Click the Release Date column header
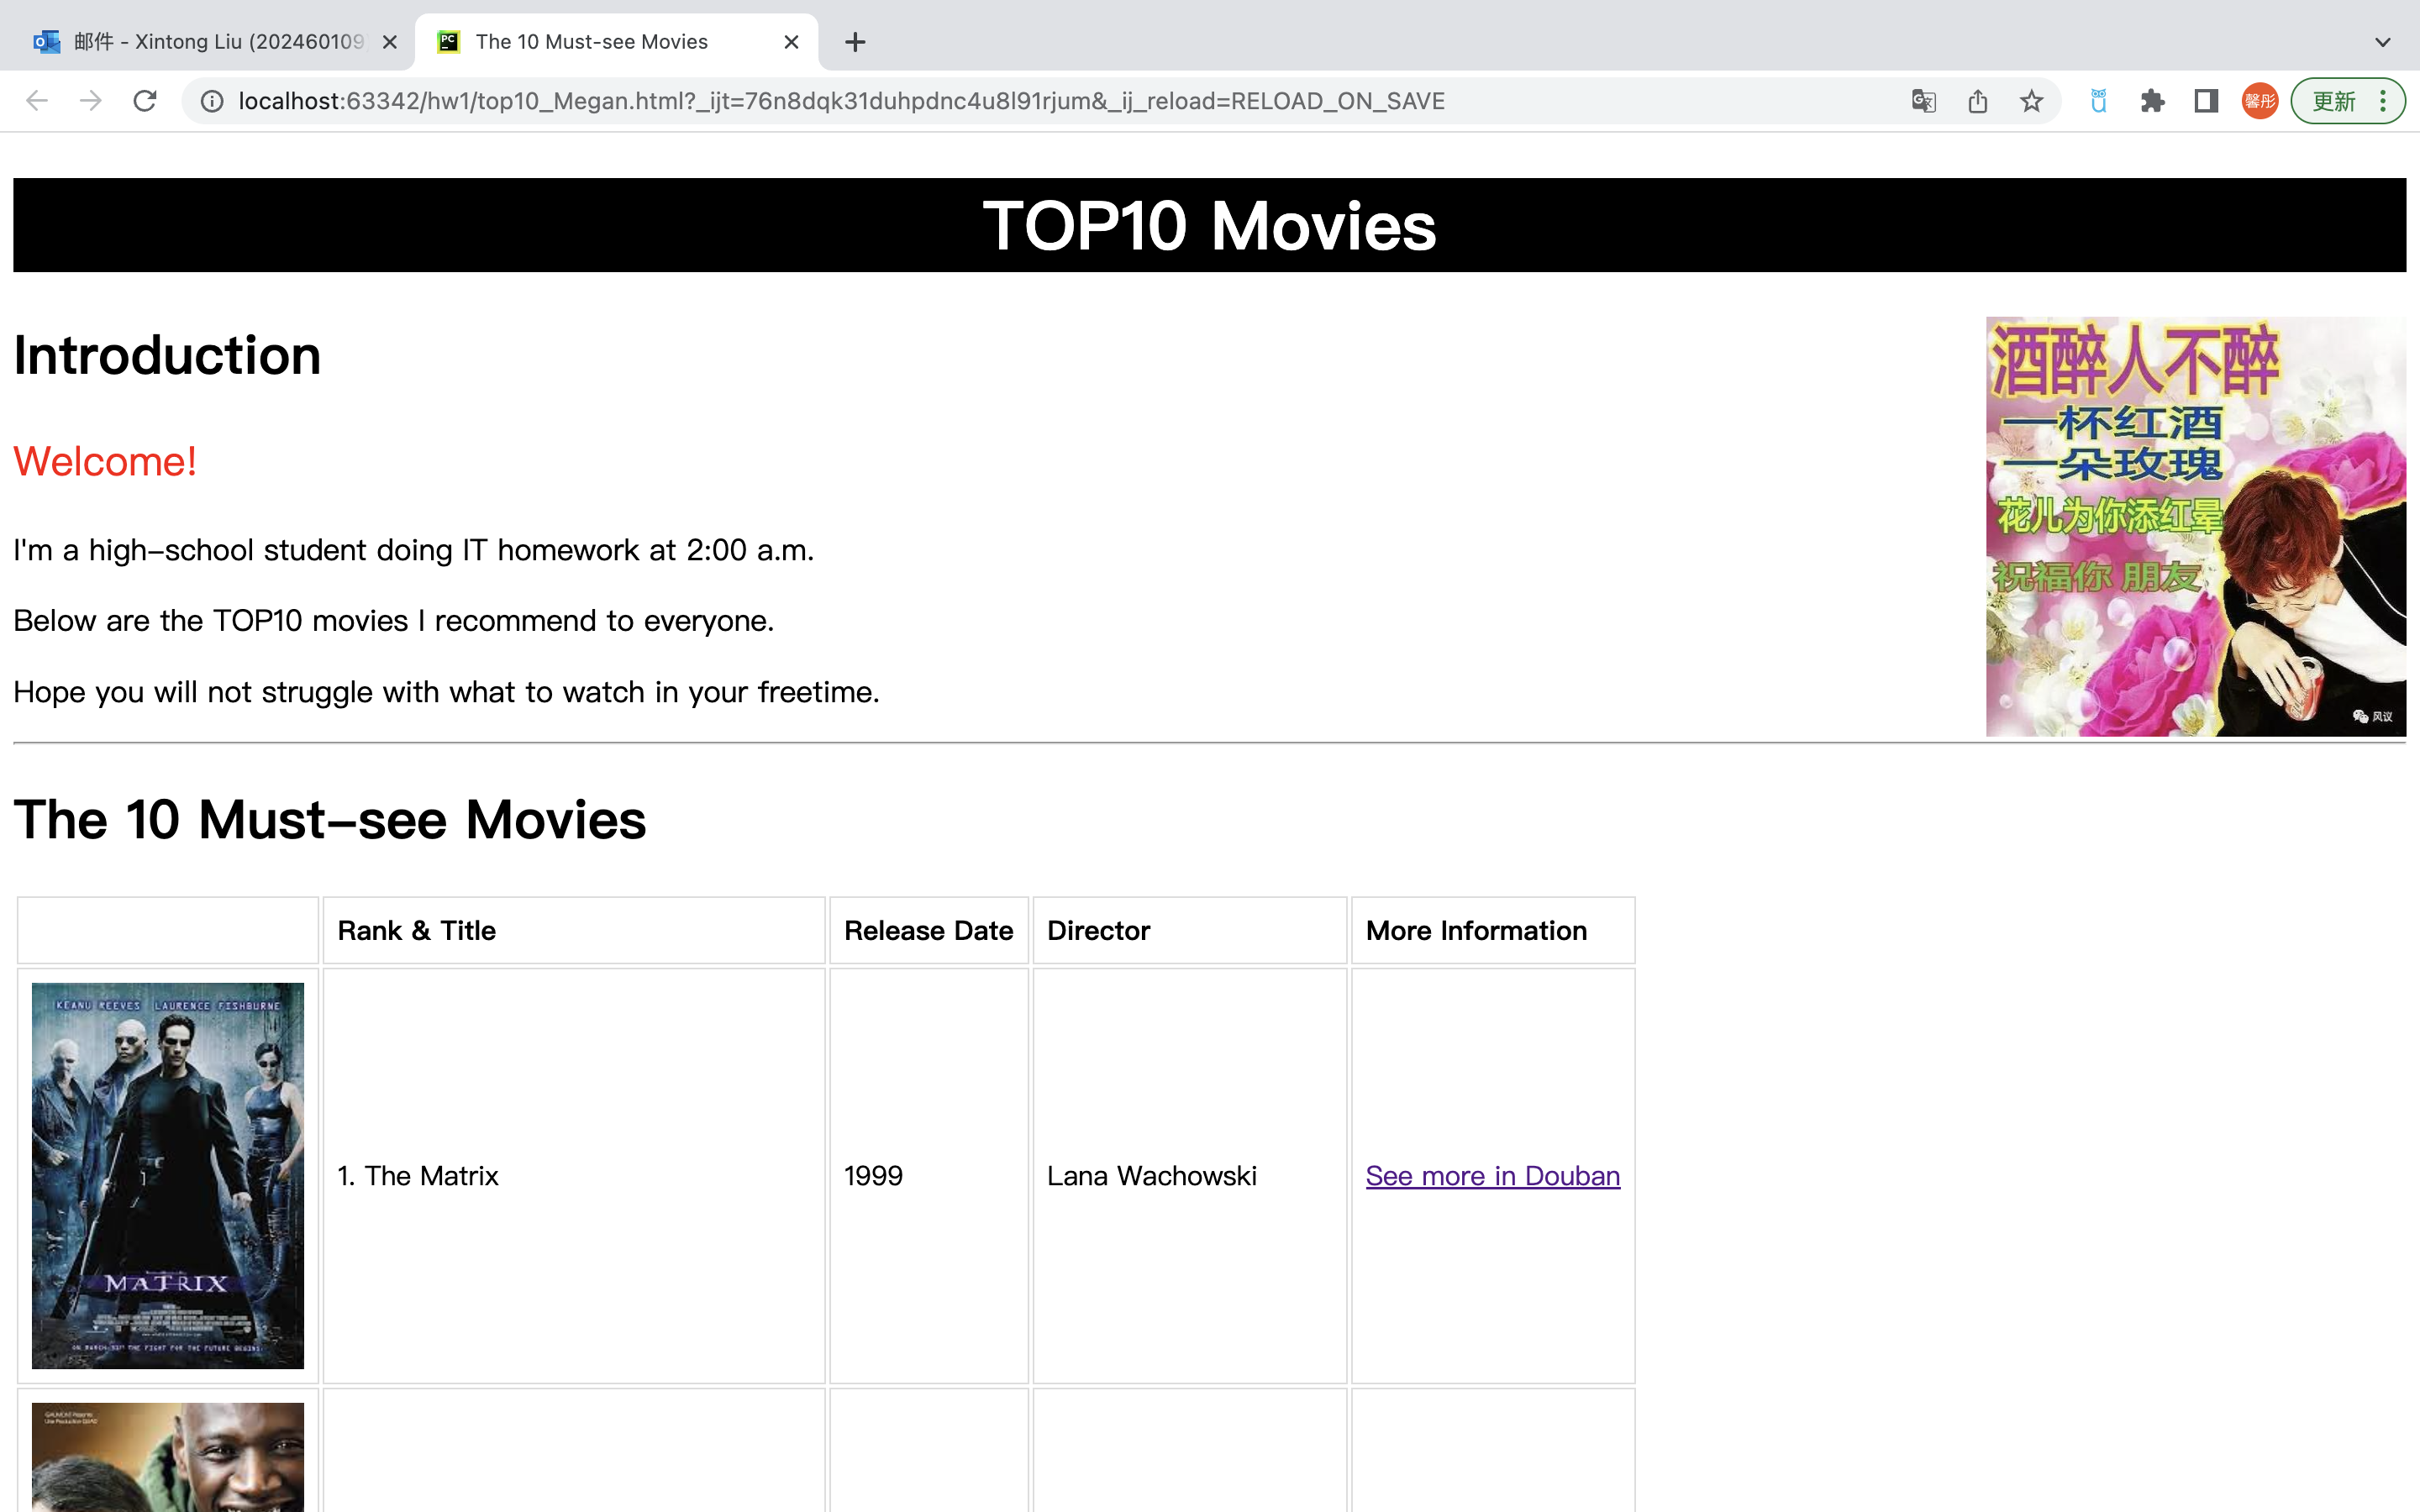Viewport: 2420px width, 1512px height. (929, 931)
